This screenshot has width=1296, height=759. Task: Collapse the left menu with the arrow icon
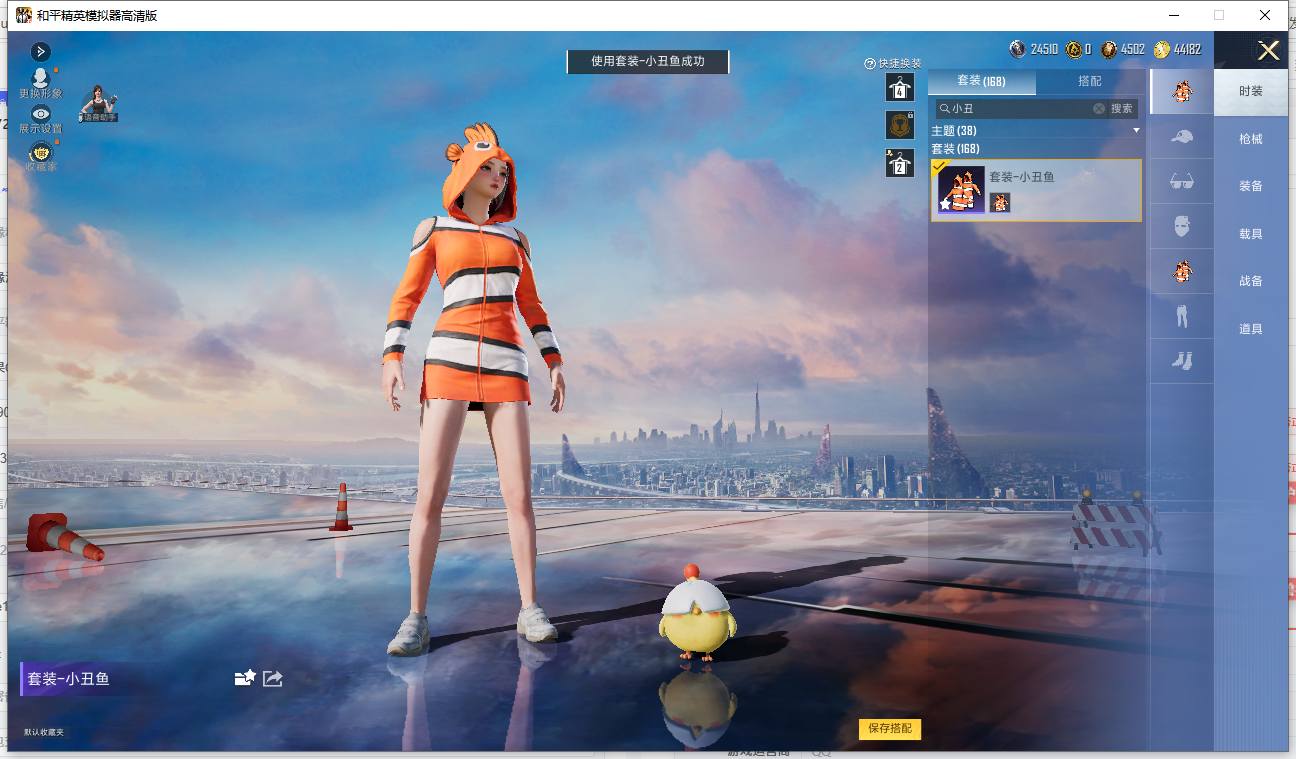[x=41, y=51]
